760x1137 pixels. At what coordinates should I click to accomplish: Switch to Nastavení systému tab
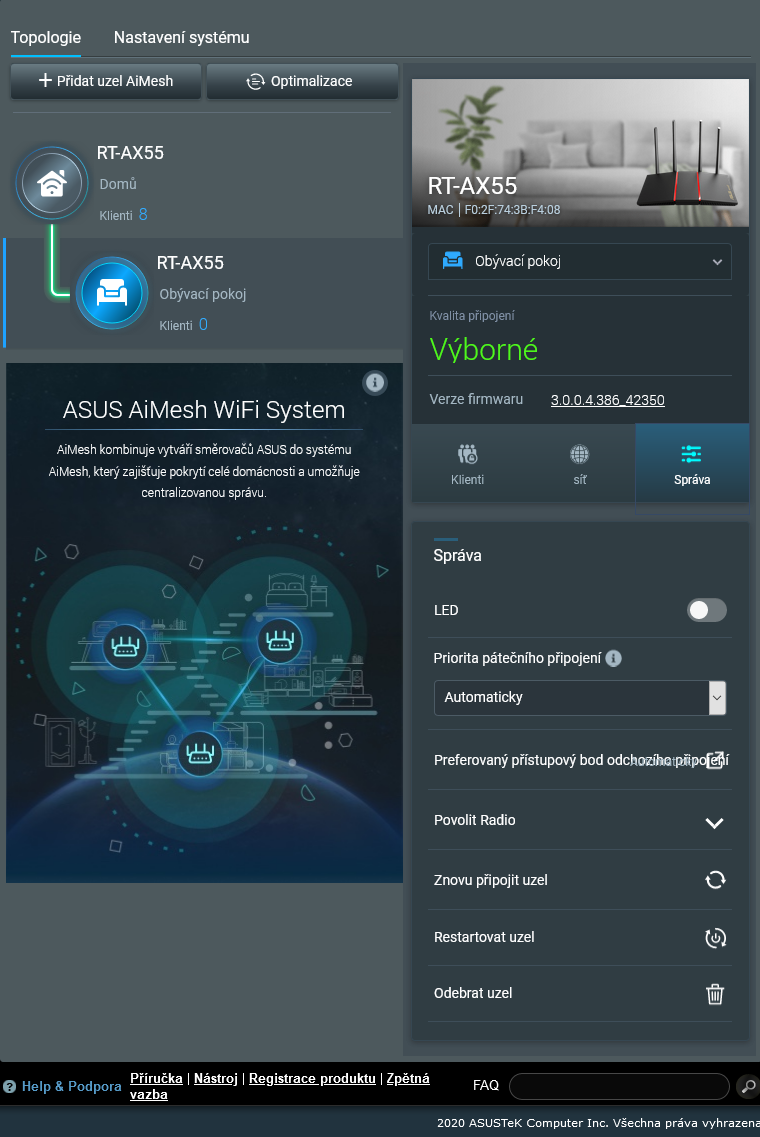point(181,38)
